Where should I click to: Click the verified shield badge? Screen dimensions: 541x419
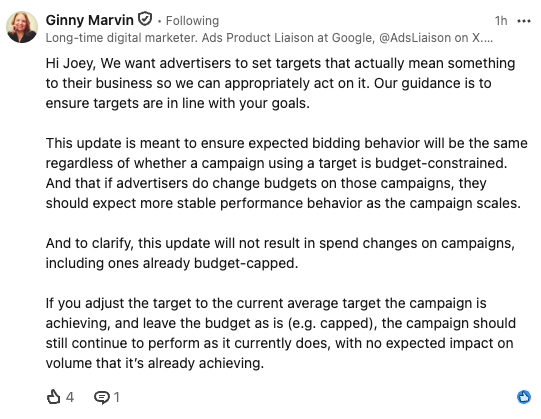(x=145, y=19)
